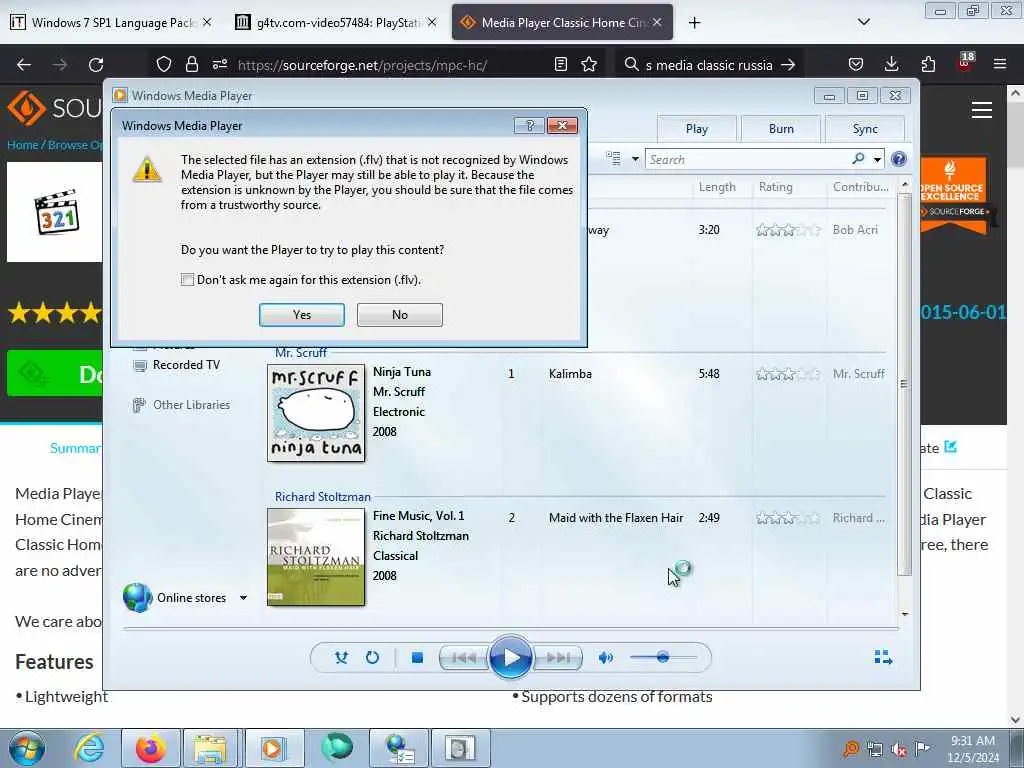The height and width of the screenshot is (768, 1024).
Task: Click the Richard Stoltzman artist group header
Action: [x=323, y=497]
